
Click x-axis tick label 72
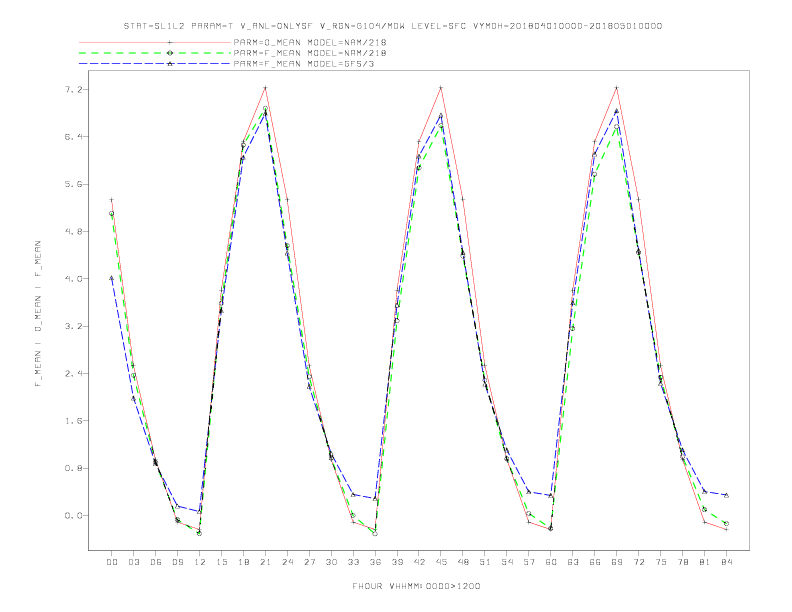[x=638, y=562]
